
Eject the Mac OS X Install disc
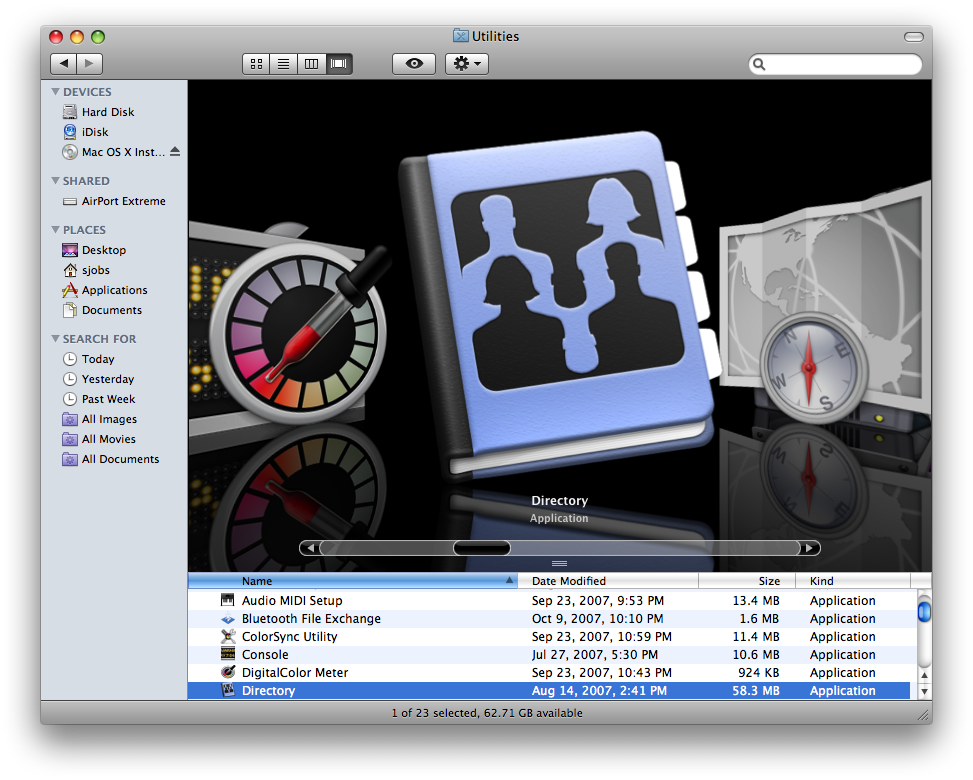175,151
